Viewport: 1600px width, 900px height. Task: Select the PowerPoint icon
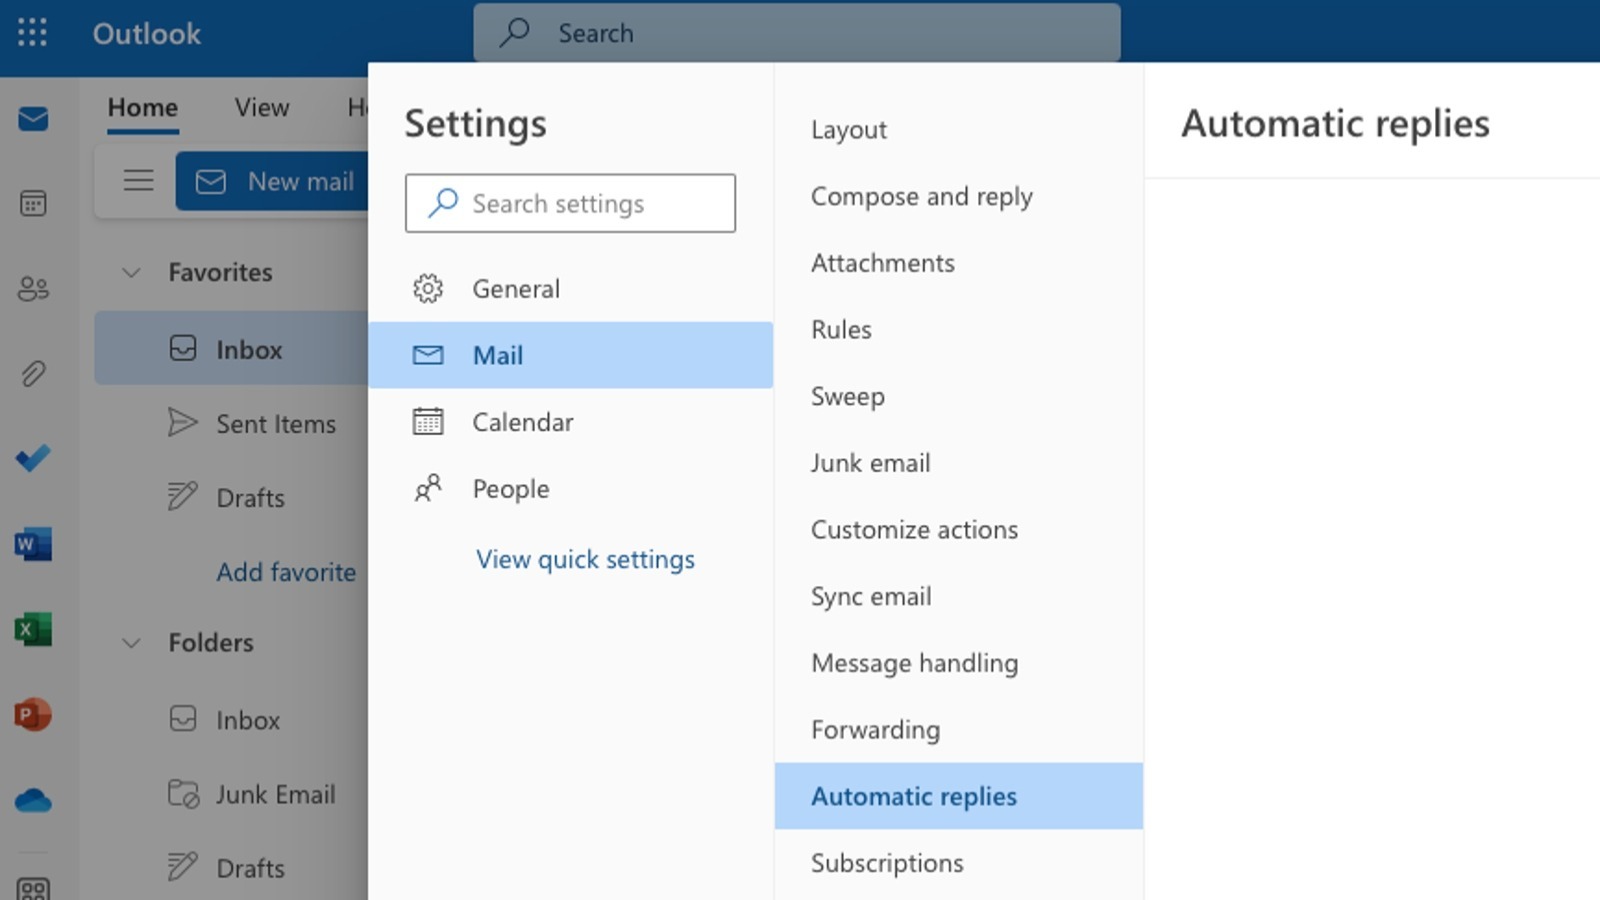(33, 714)
